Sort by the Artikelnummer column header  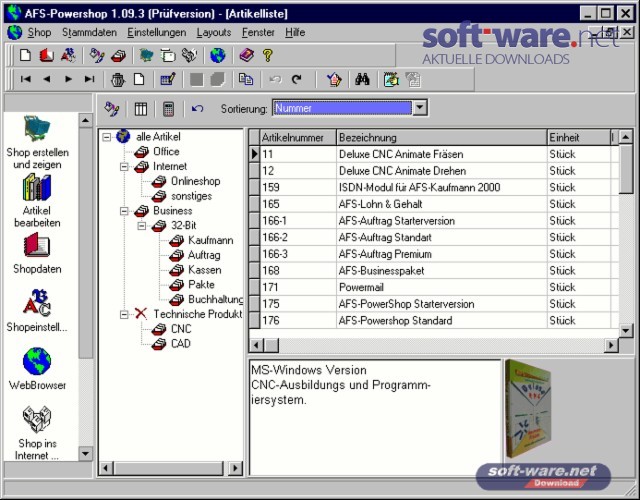pos(298,138)
